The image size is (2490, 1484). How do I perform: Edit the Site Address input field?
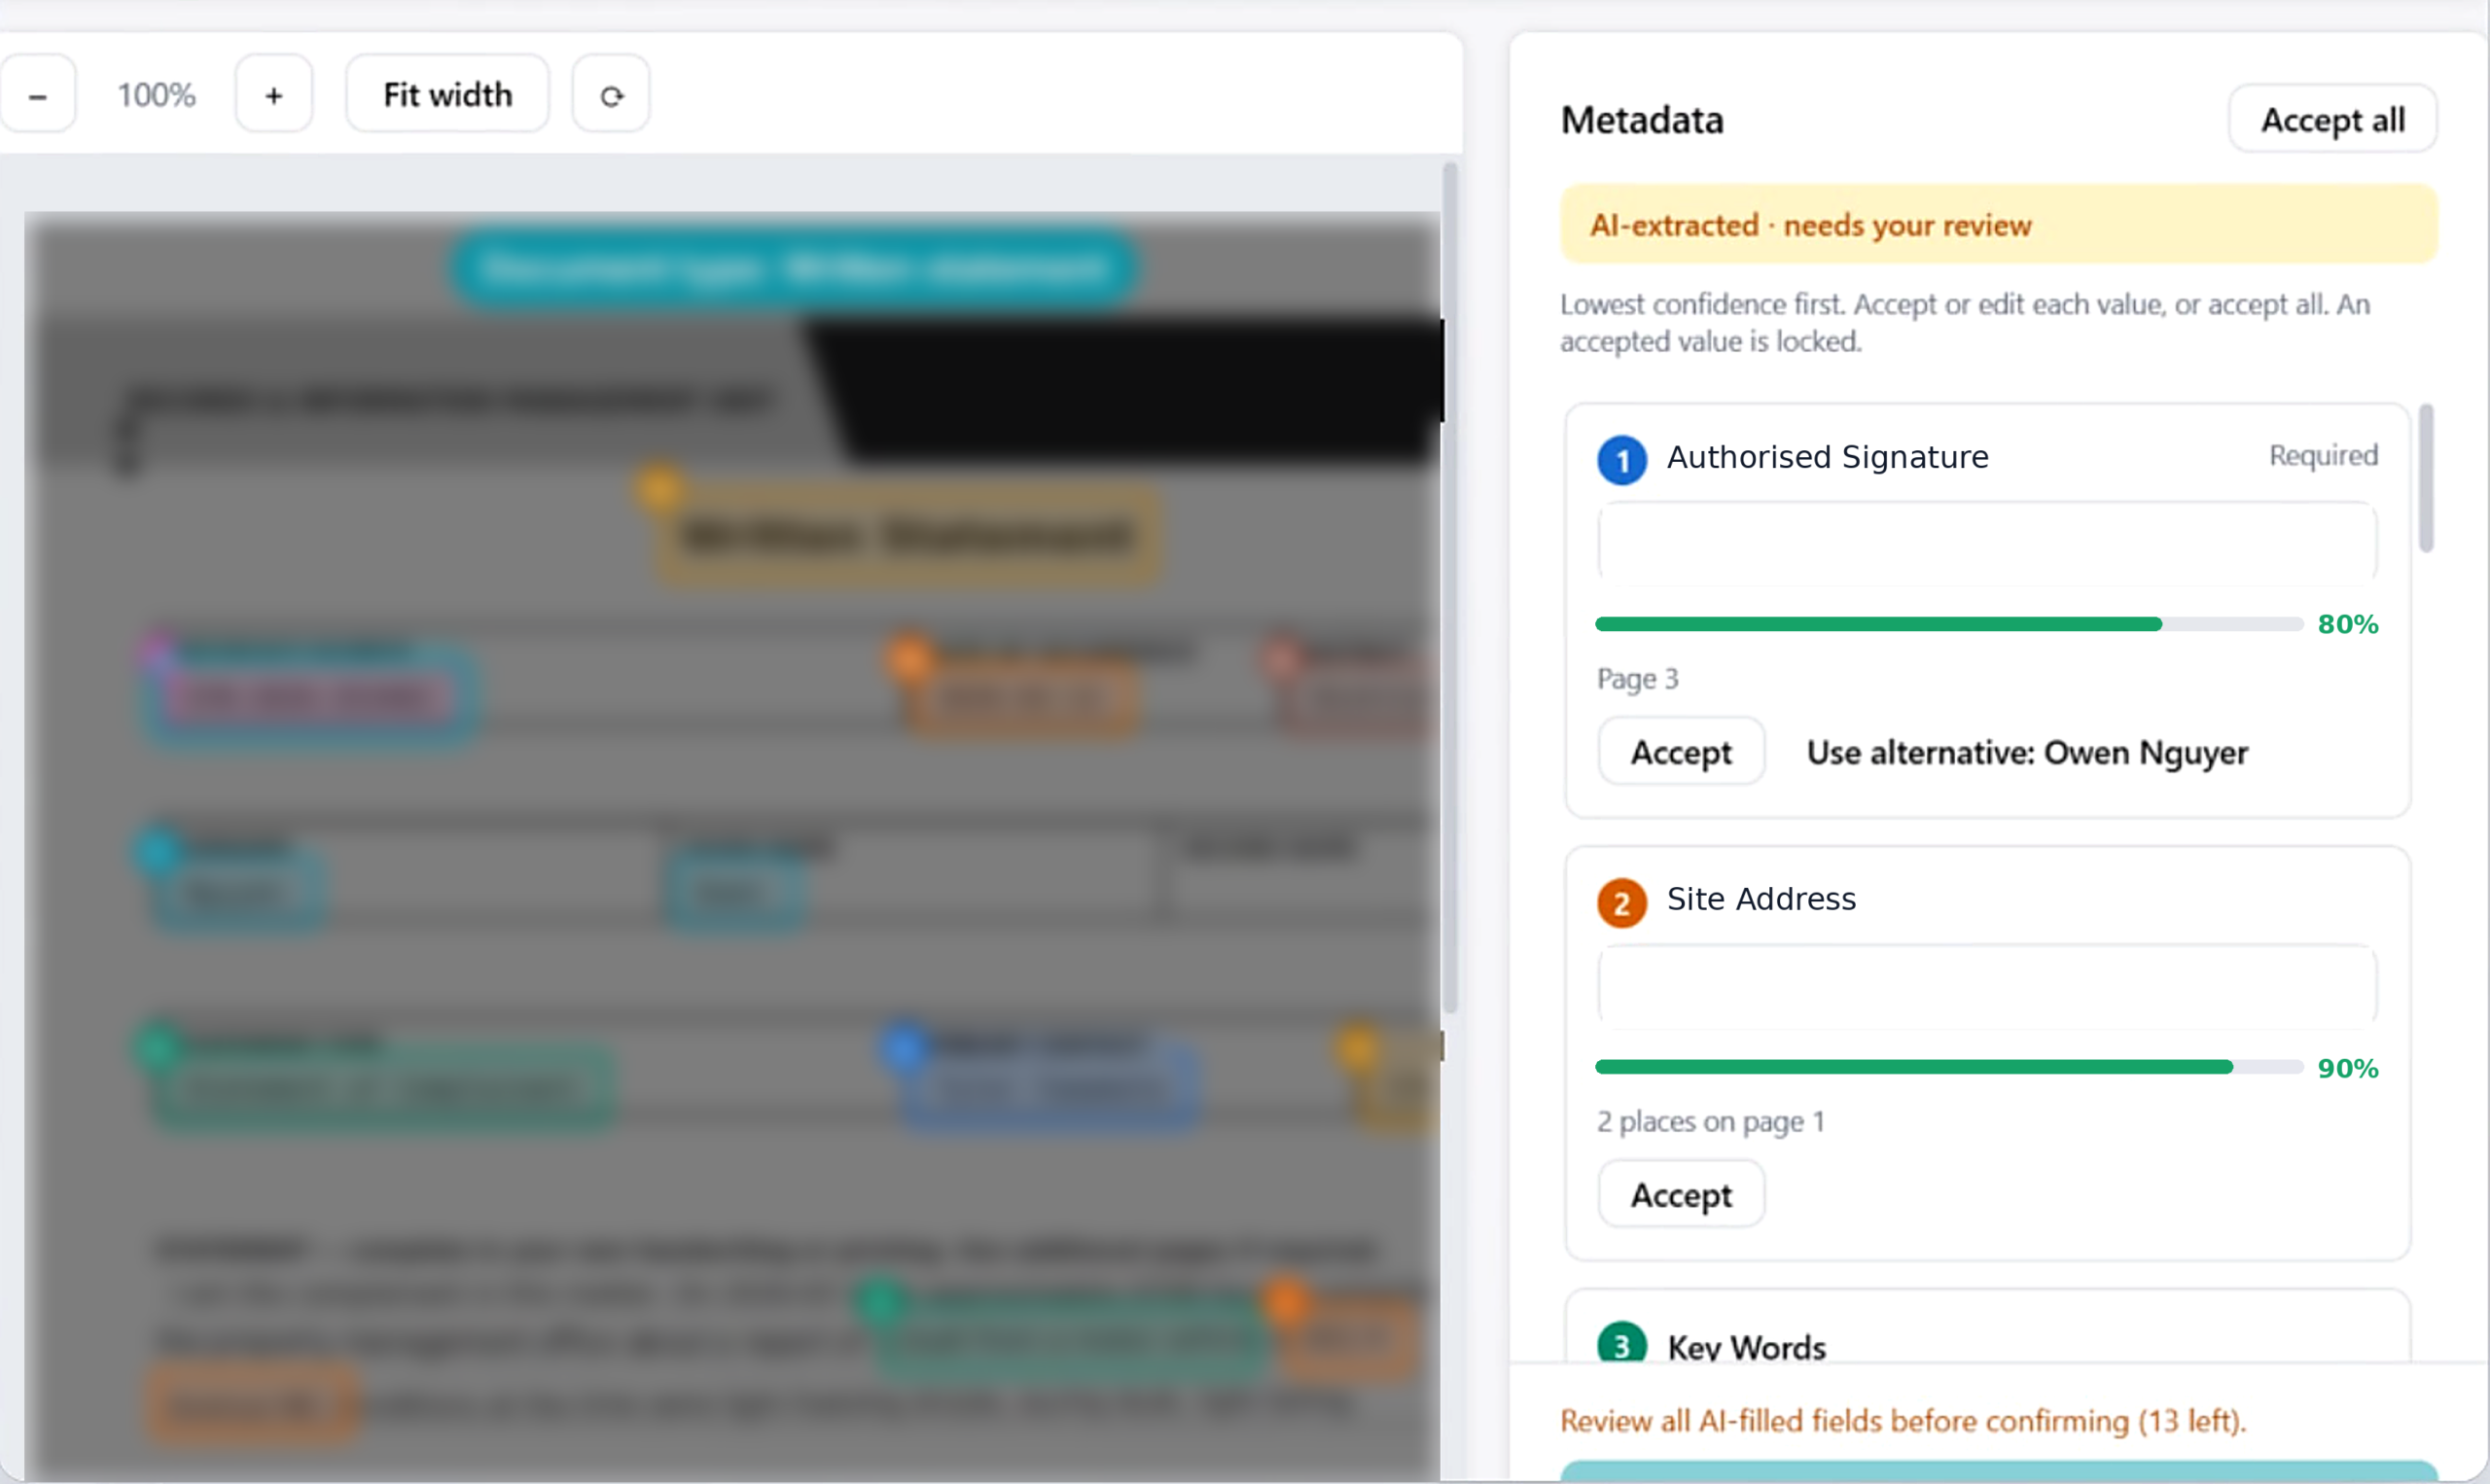1987,985
